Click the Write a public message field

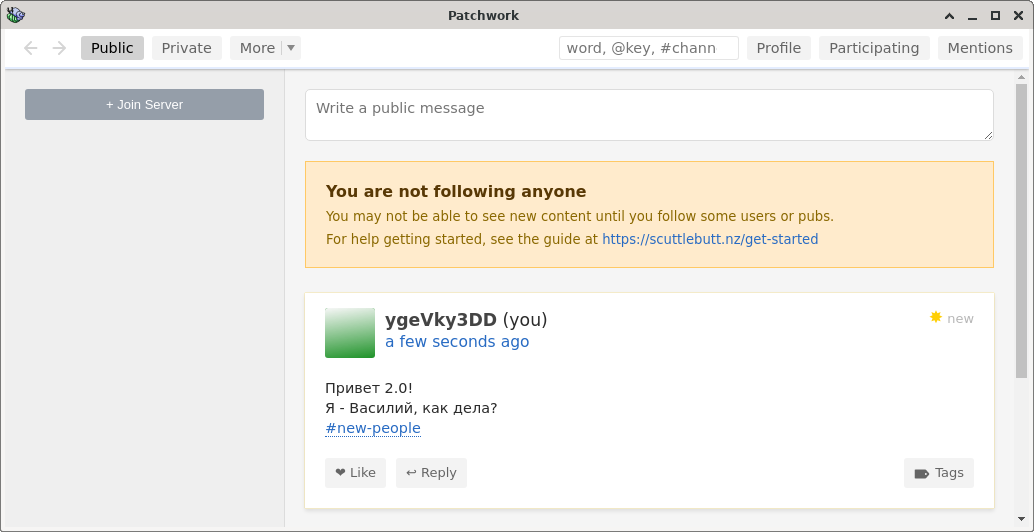pos(649,115)
